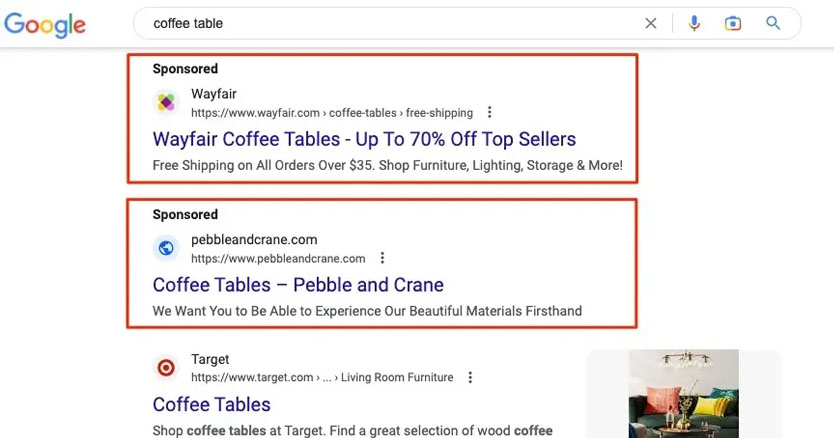Open options menu for Target result
Viewport: 834px width, 438px height.
[x=470, y=378]
